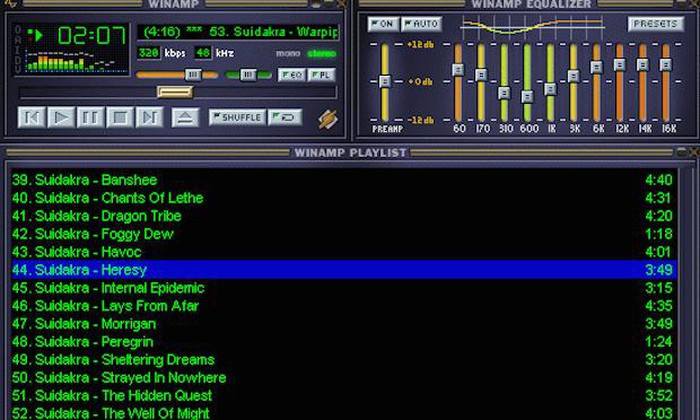Stop playback with the Stop button
The height and width of the screenshot is (420, 700).
121,118
